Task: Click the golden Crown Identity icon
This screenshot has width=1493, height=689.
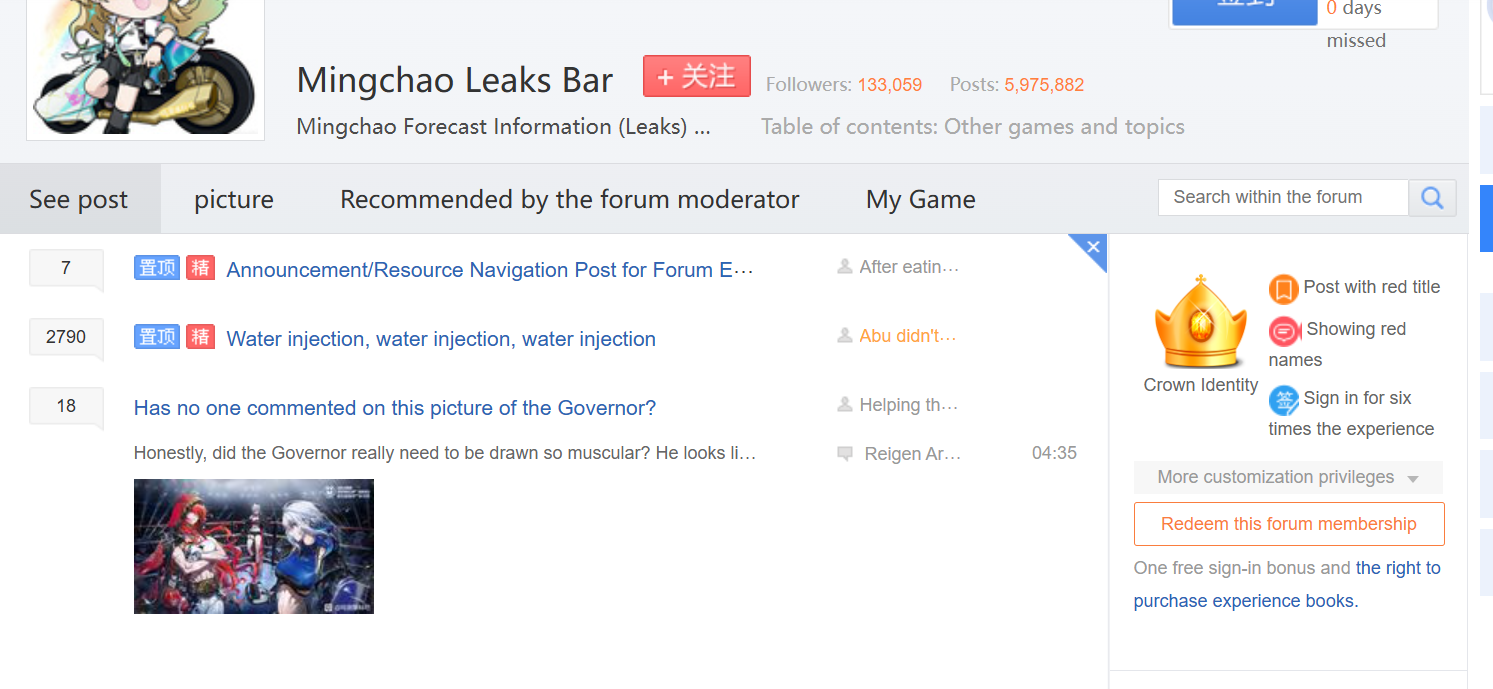Action: coord(1200,324)
